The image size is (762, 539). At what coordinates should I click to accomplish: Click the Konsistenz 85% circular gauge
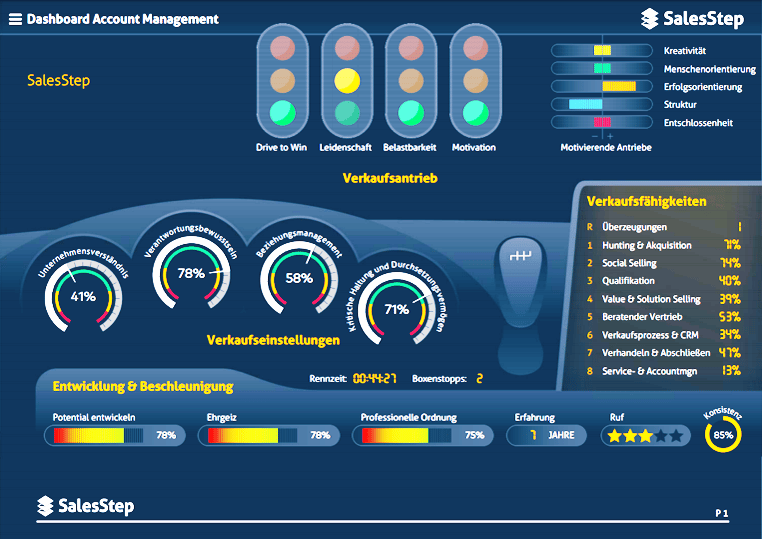point(723,435)
